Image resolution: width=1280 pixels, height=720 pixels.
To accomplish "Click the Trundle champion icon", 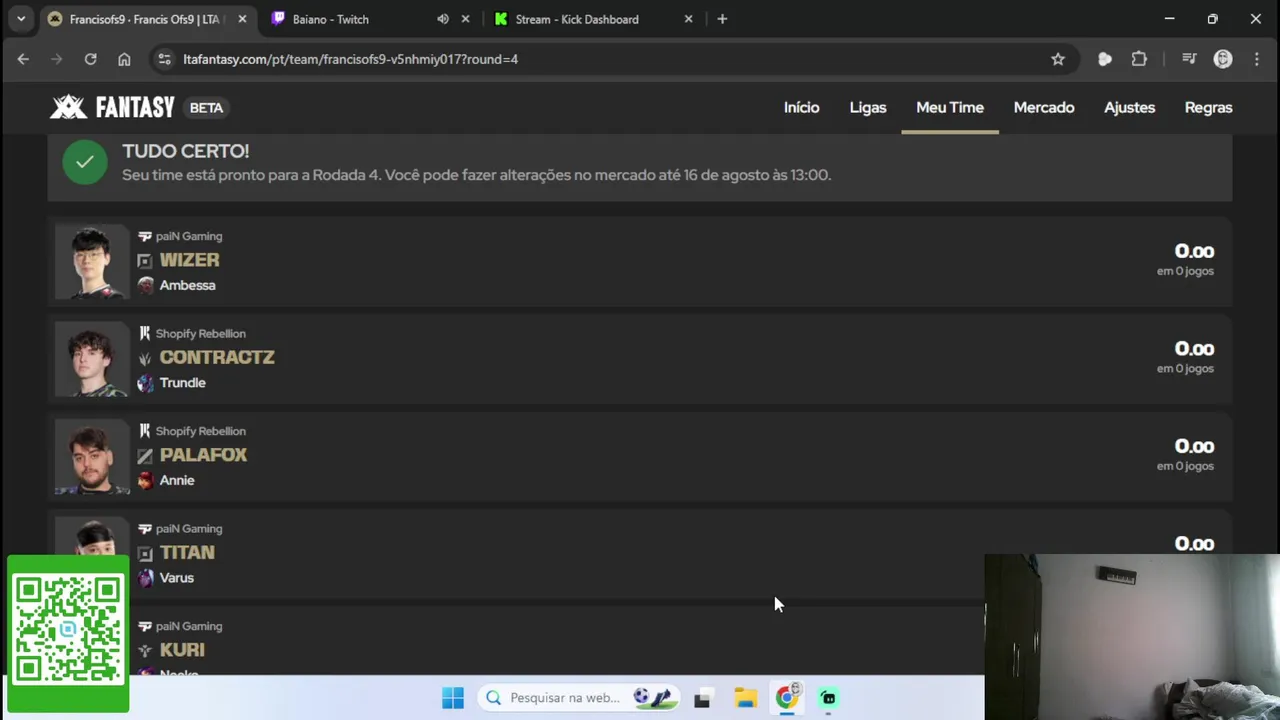I will [146, 383].
